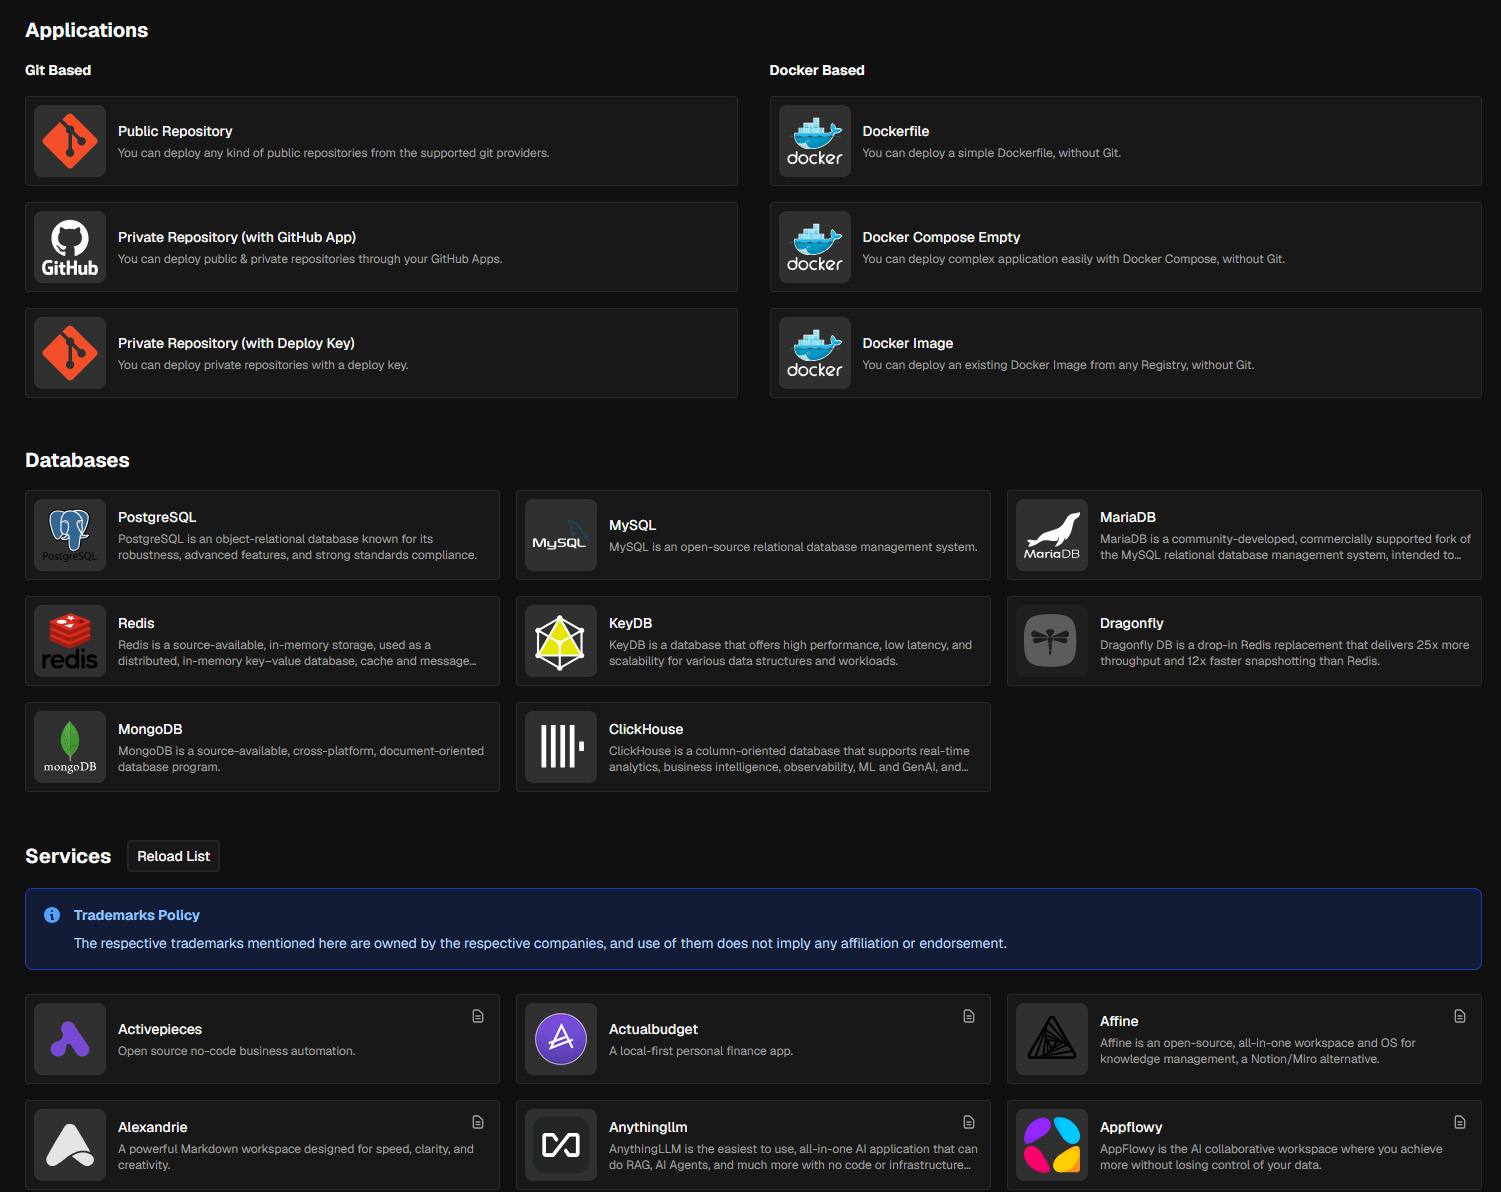Open the documentation icon on Anythingllm card
This screenshot has height=1192, width=1501.
pyautogui.click(x=969, y=1122)
